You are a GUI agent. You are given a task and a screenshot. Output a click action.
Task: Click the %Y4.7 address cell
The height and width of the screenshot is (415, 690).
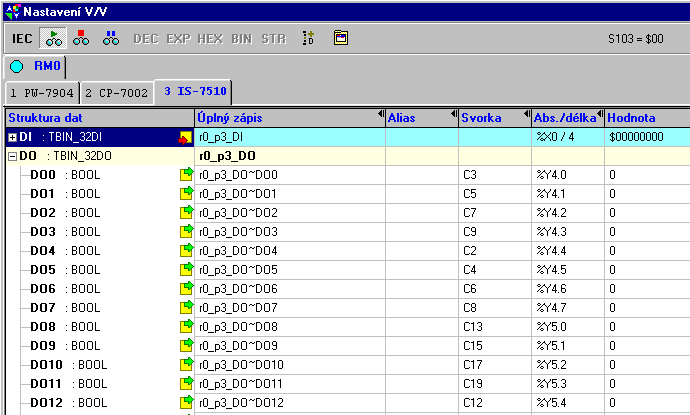pyautogui.click(x=568, y=308)
